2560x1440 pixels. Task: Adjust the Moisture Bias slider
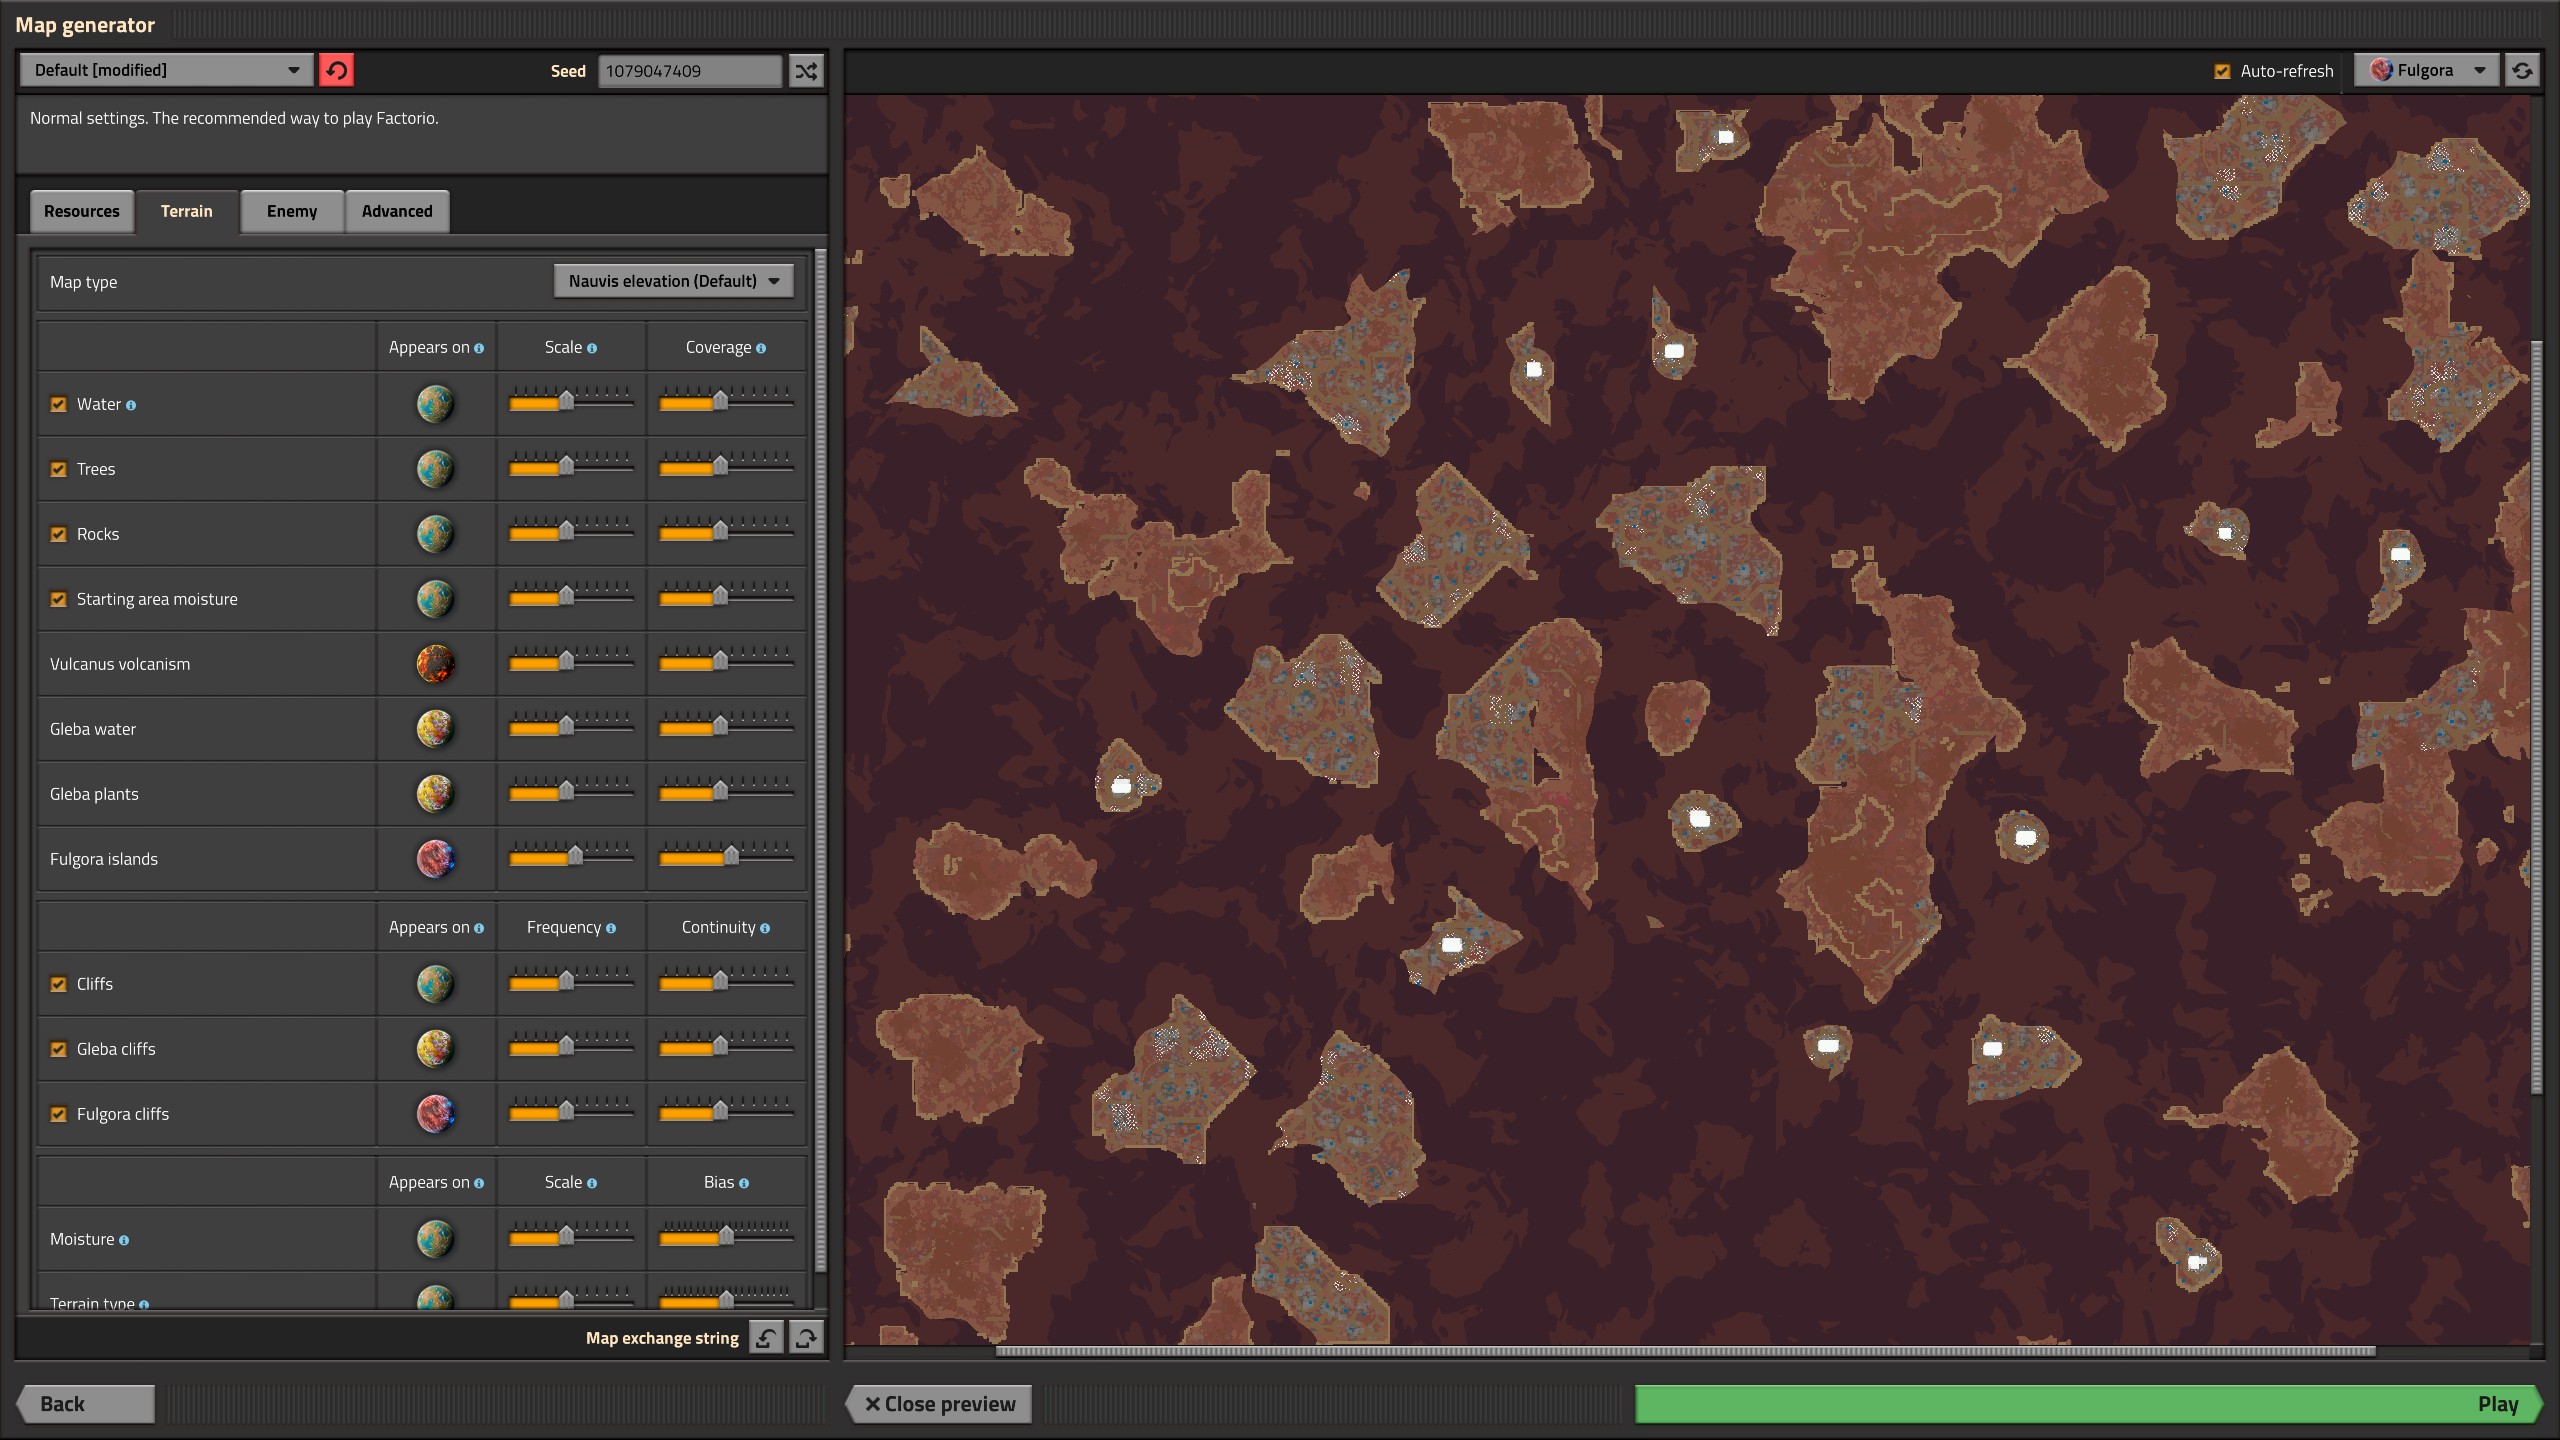coord(726,1236)
